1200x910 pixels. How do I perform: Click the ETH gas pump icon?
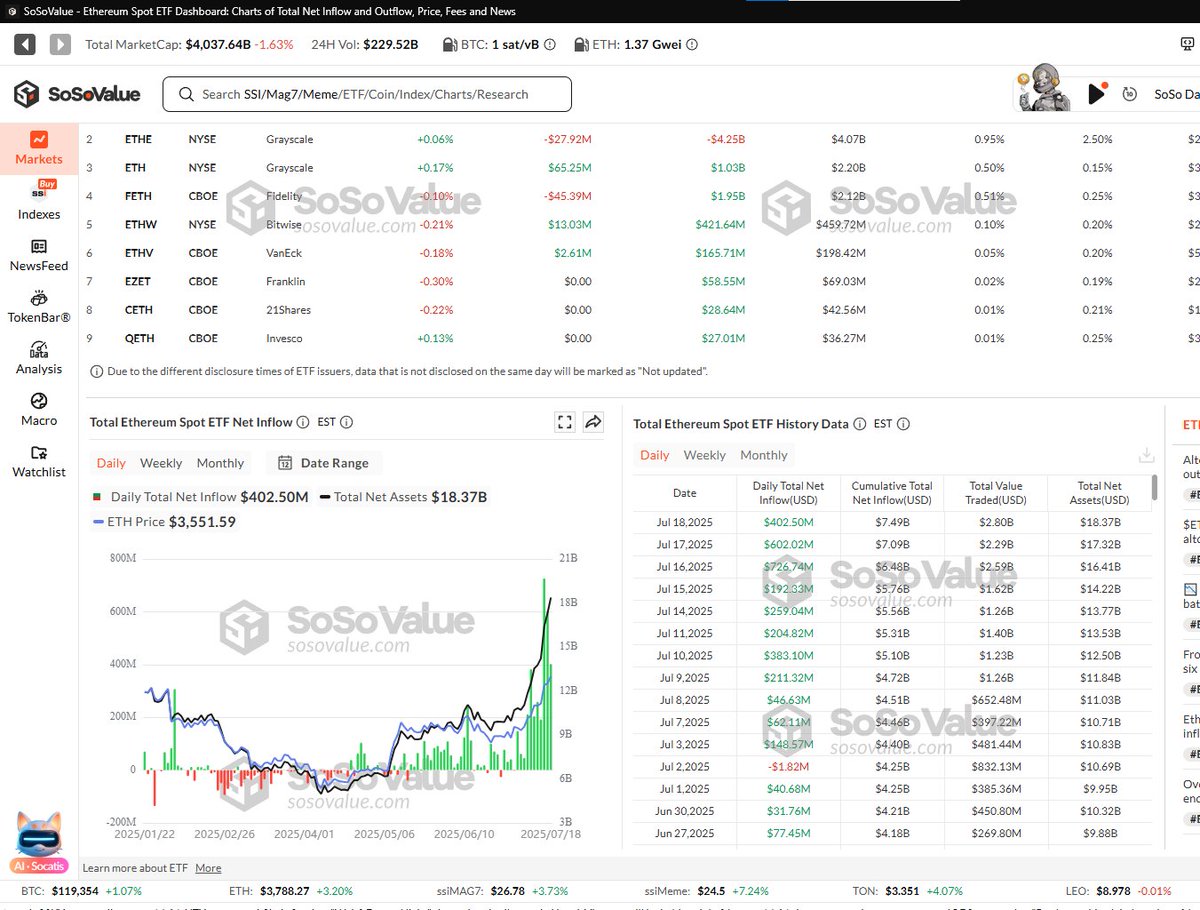tap(582, 45)
